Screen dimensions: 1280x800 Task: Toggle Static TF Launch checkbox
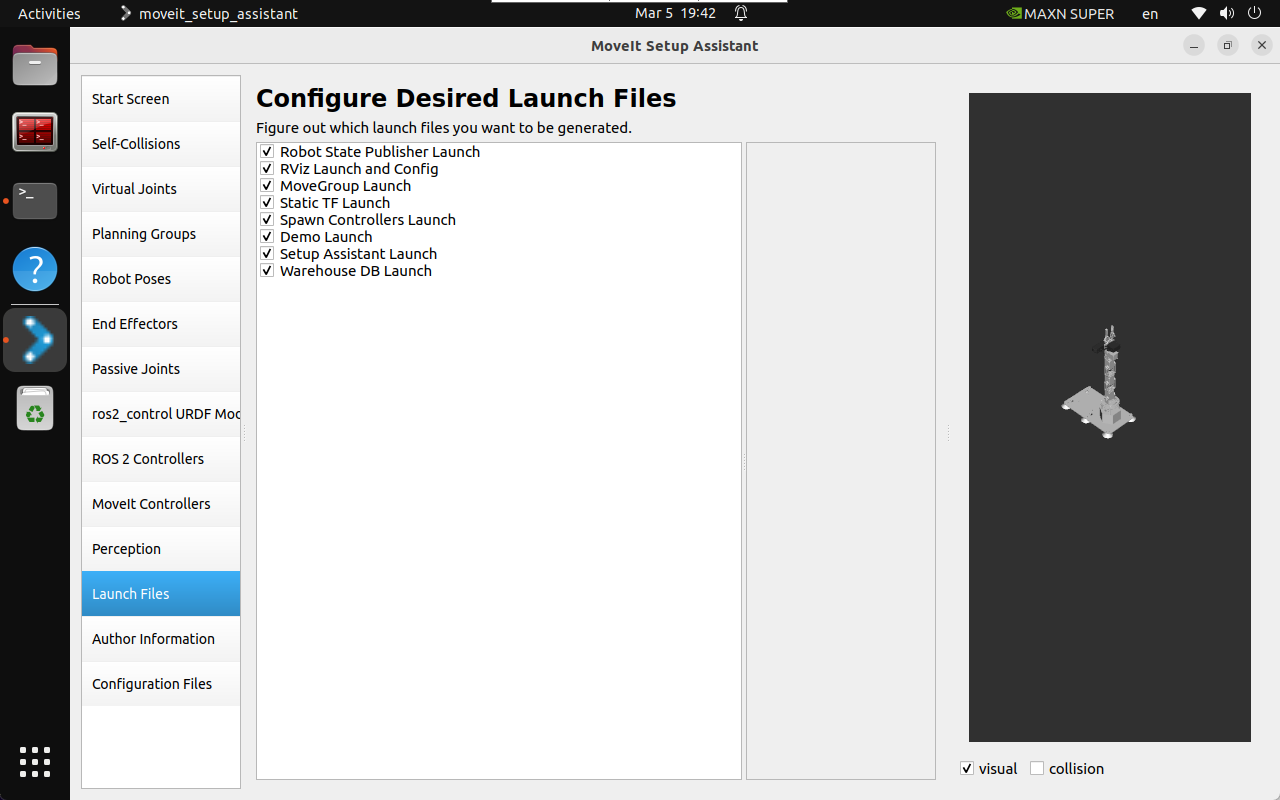click(267, 203)
